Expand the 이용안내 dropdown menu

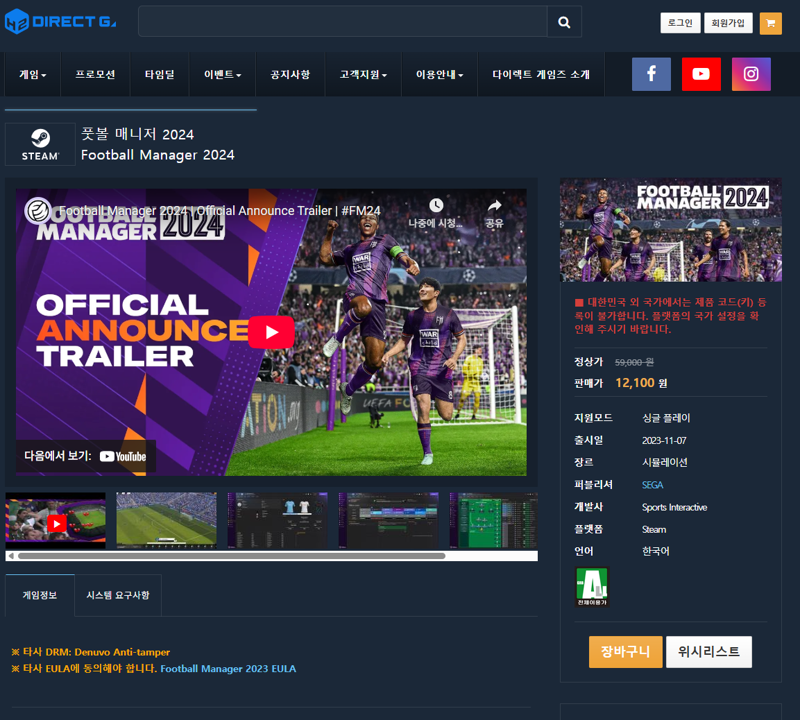pos(439,75)
